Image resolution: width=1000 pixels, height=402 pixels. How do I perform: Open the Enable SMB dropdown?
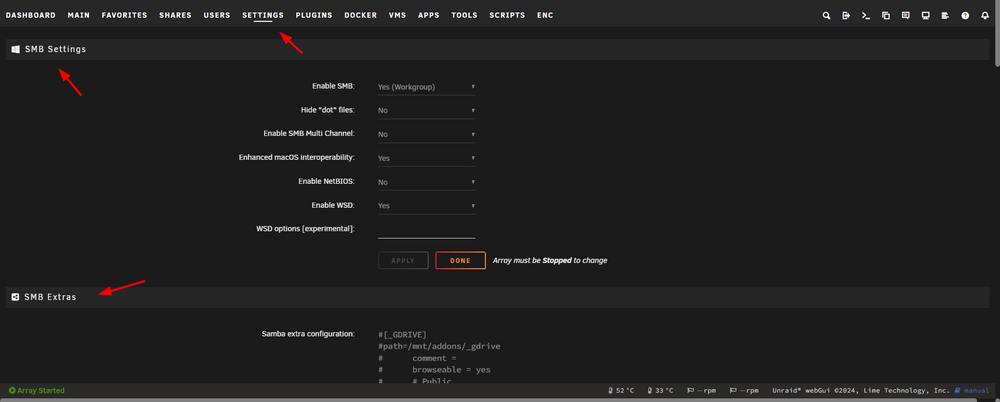(x=427, y=87)
